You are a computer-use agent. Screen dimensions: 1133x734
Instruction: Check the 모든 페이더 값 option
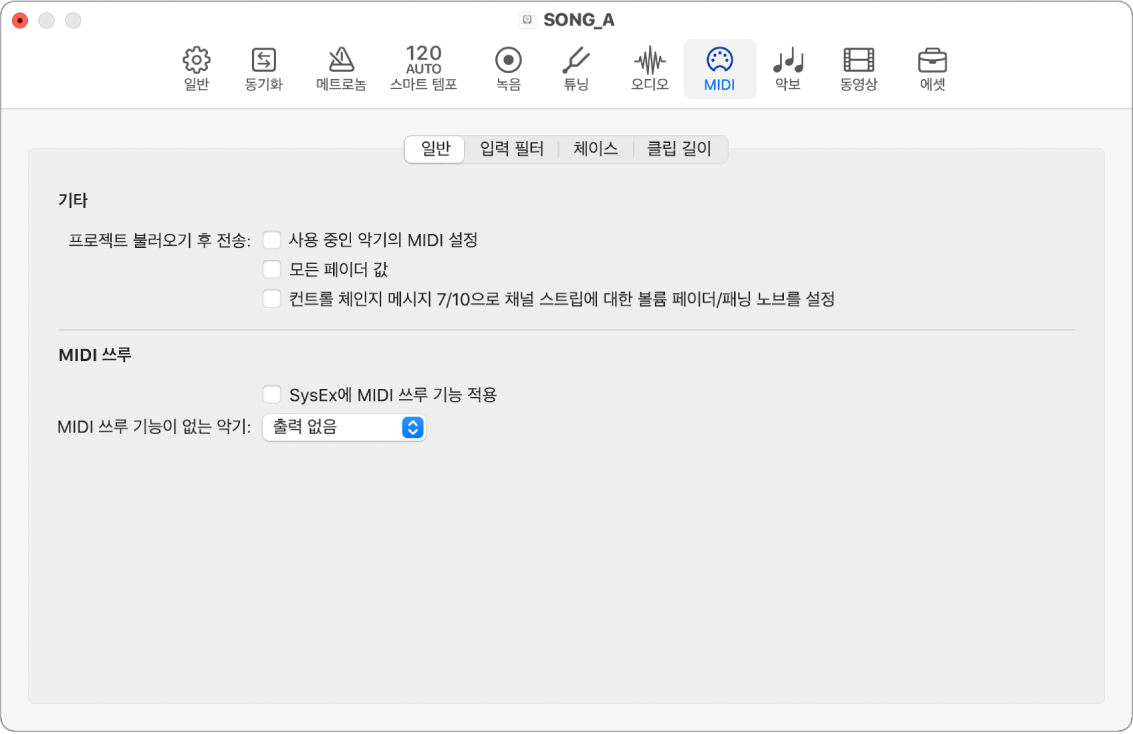271,268
